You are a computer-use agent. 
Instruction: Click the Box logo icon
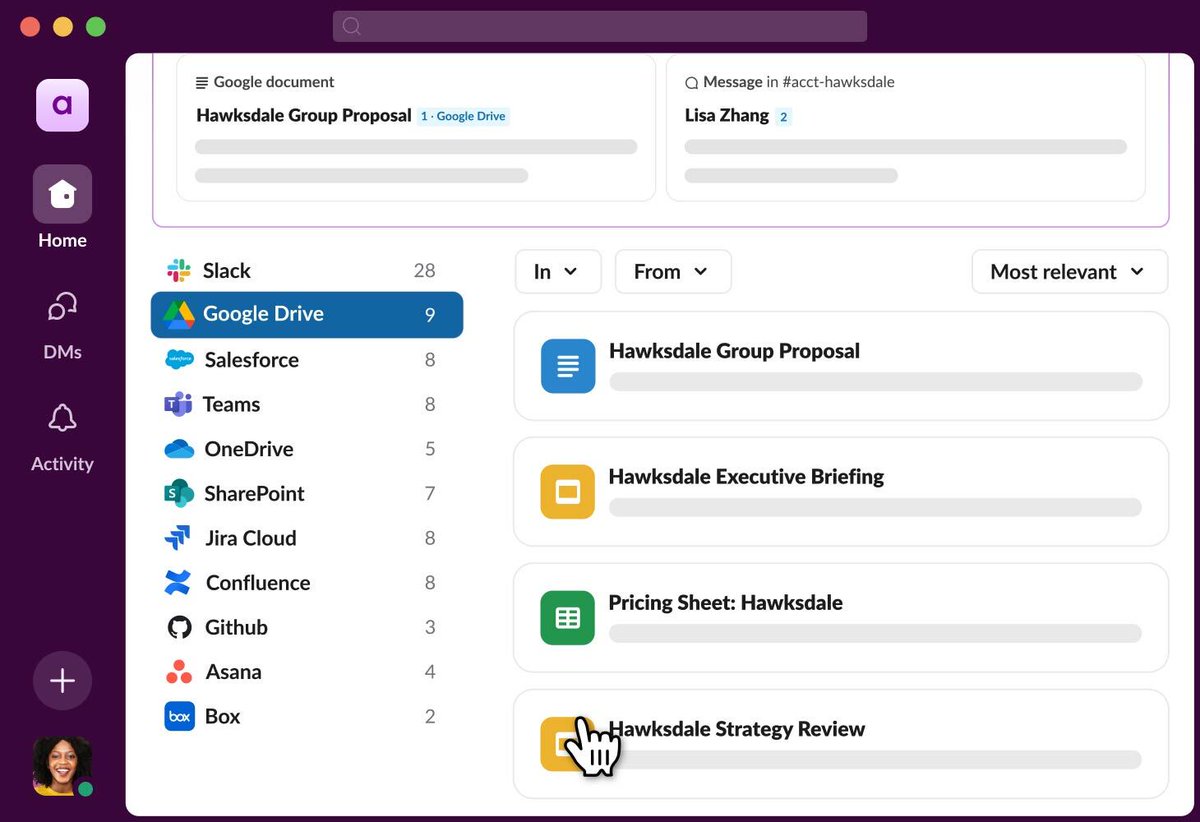179,716
